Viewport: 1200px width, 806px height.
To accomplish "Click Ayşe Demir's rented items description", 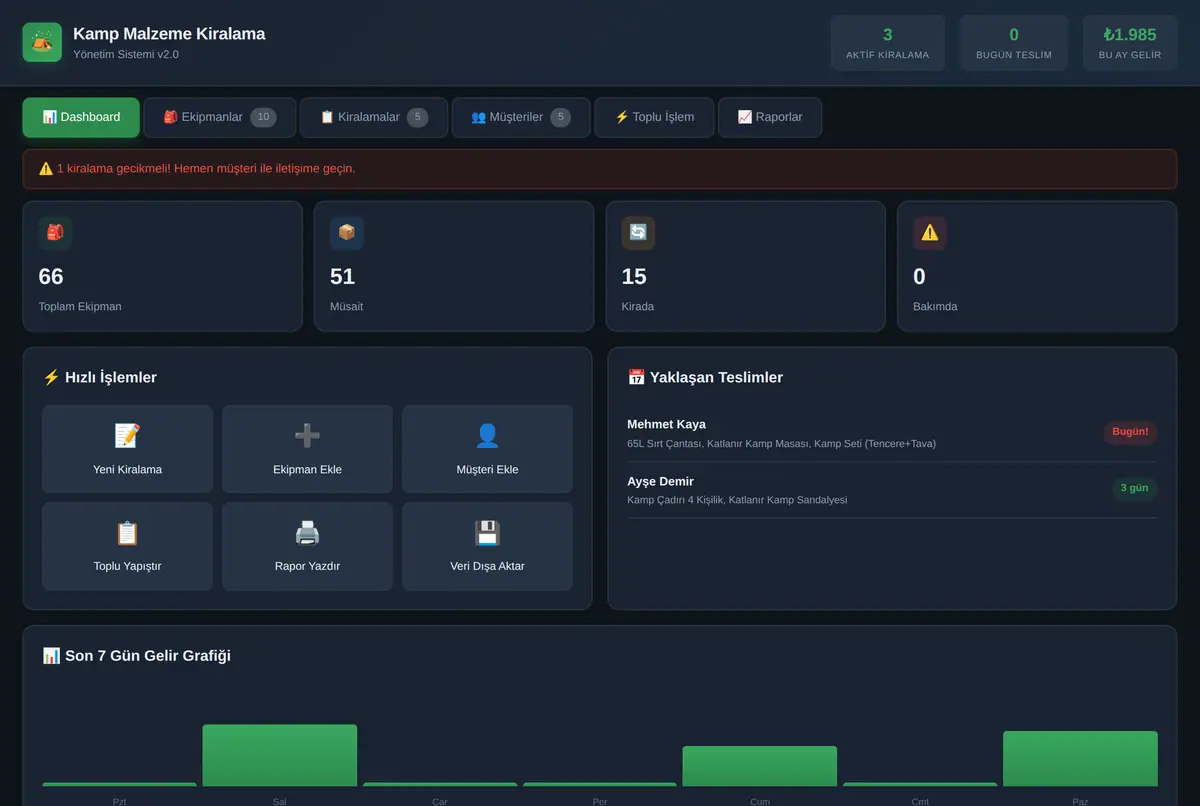I will coord(737,500).
